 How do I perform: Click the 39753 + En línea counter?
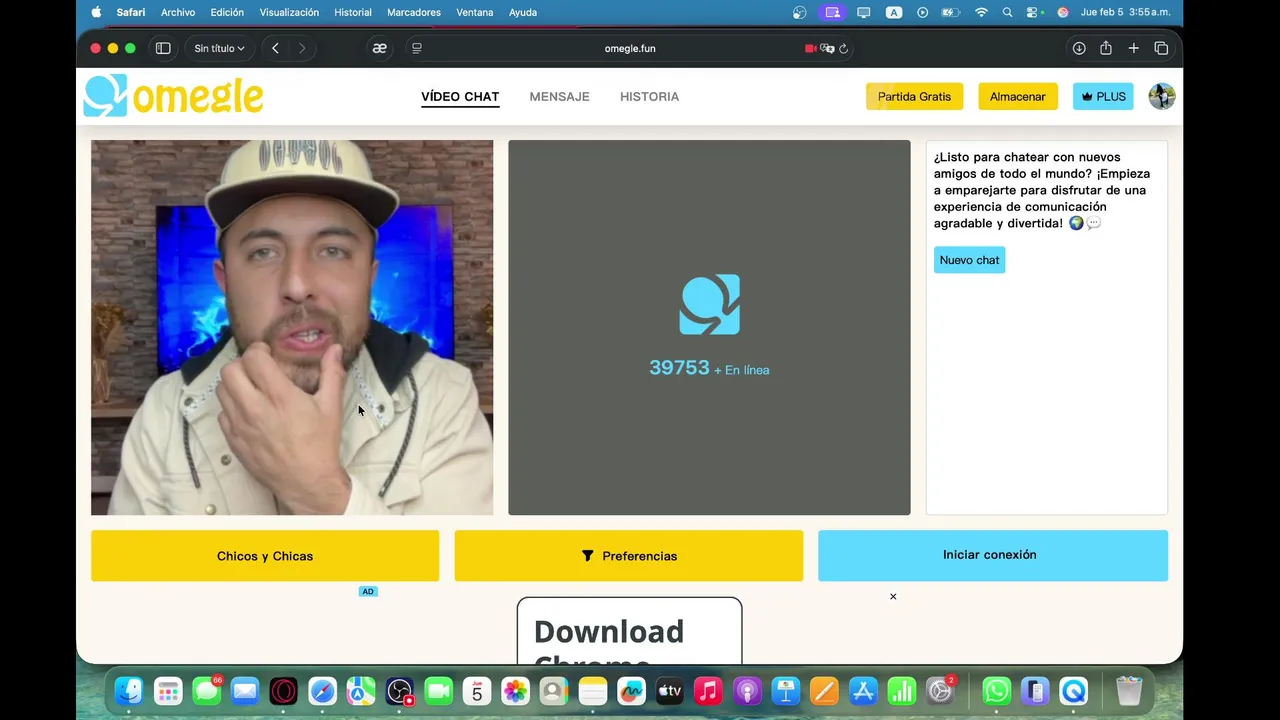709,368
